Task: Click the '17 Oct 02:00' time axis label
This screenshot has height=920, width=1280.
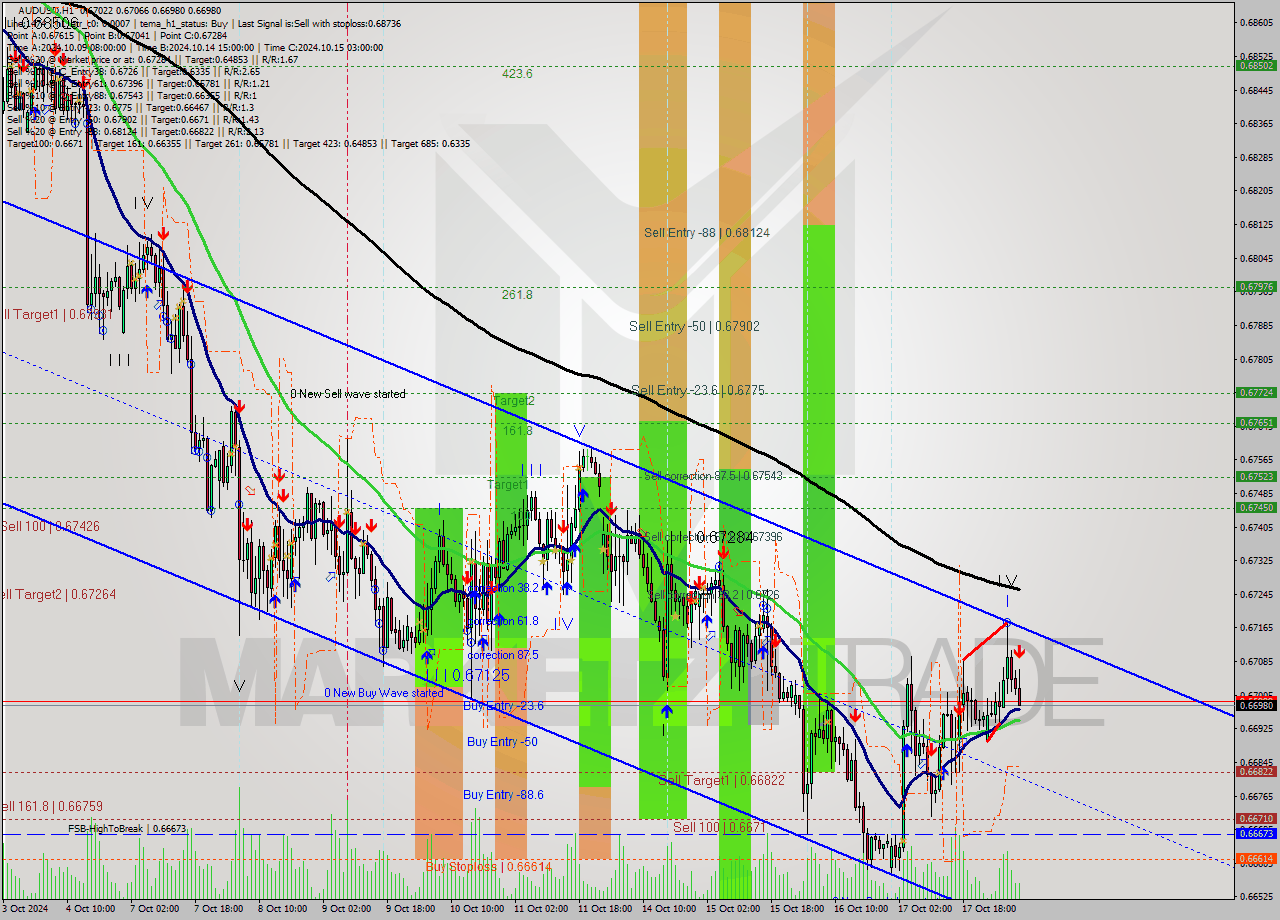Action: point(924,909)
